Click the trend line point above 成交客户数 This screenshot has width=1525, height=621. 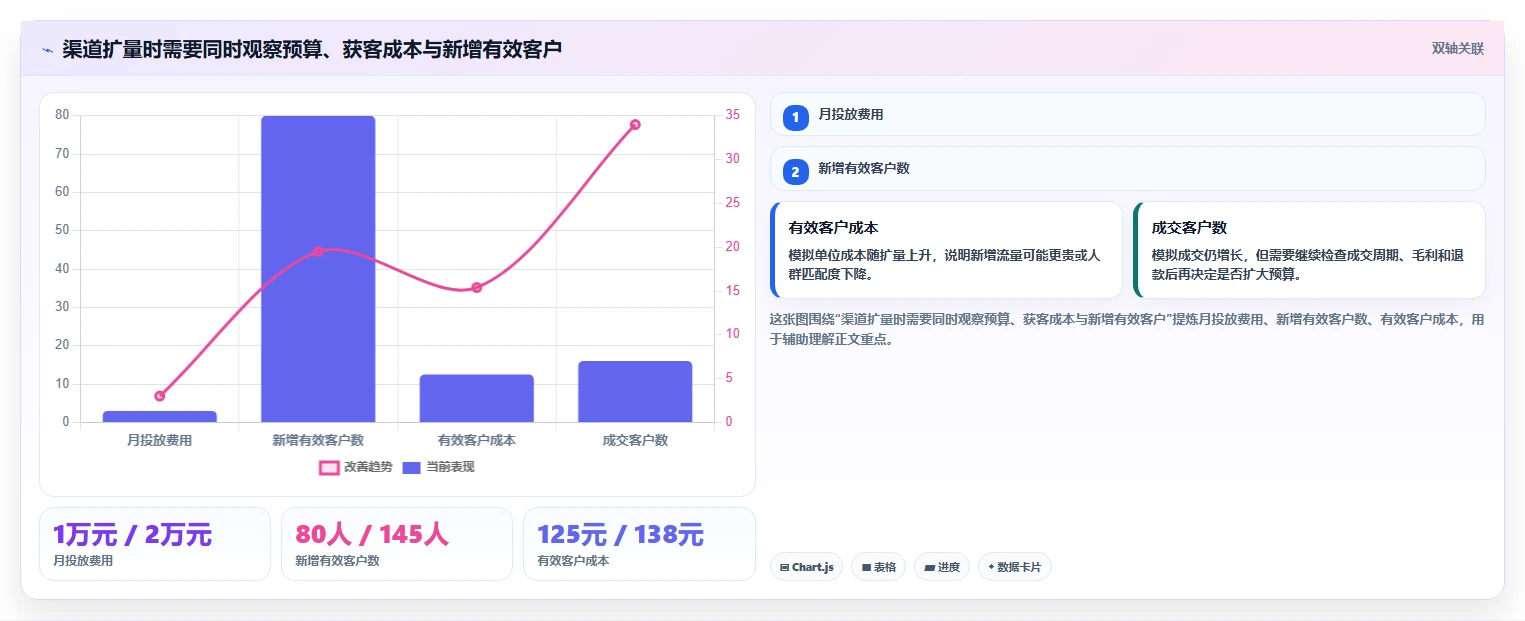[635, 125]
